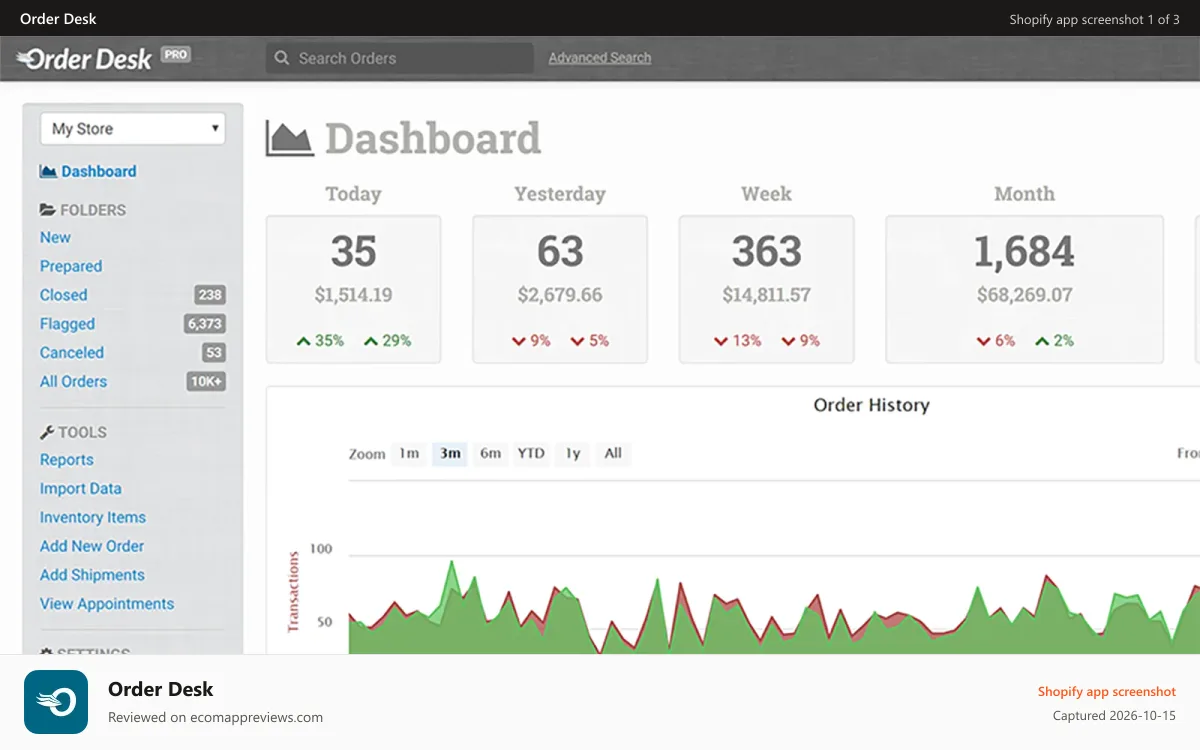The image size is (1200, 750).
Task: Click the red down arrow at 6%
Action: (x=984, y=341)
